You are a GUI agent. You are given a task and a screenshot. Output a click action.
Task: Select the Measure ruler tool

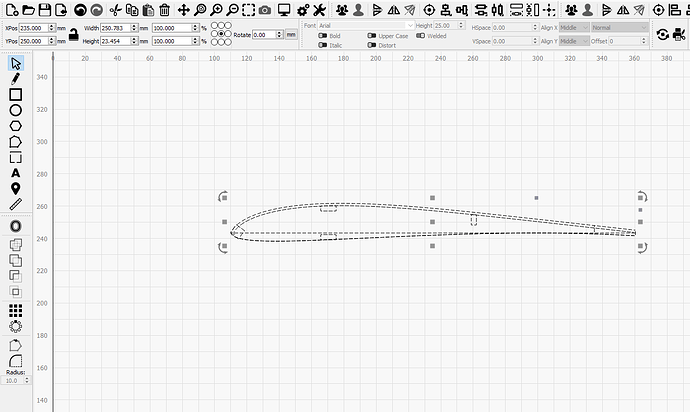pyautogui.click(x=15, y=204)
